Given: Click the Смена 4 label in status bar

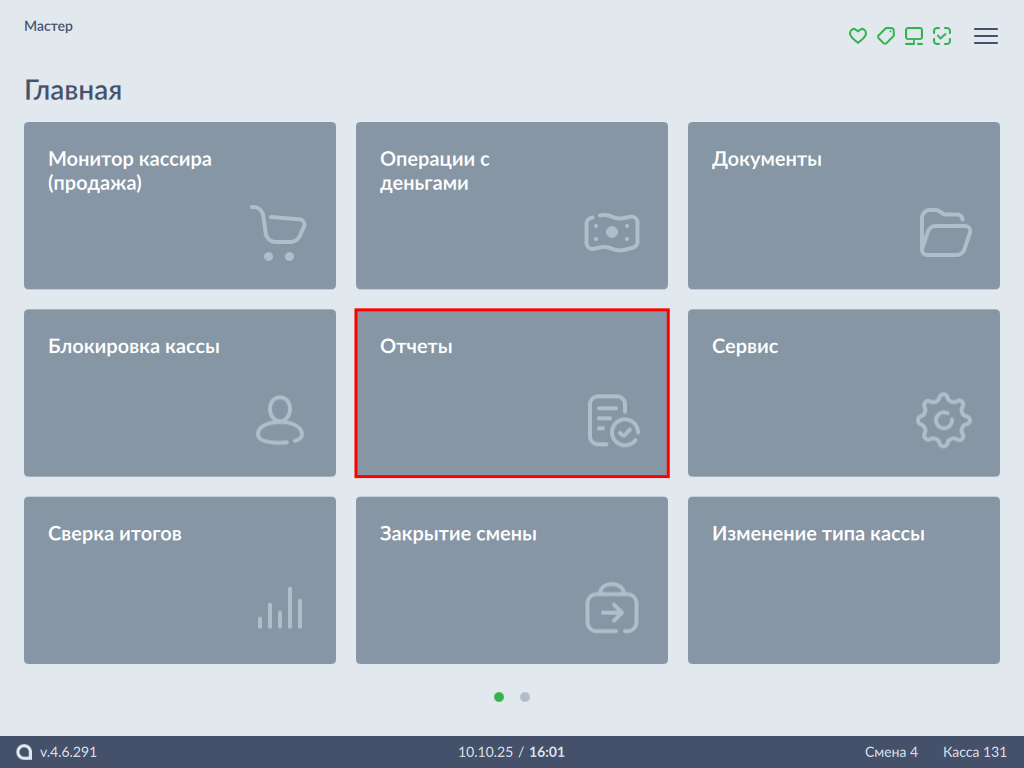Looking at the screenshot, I should (891, 752).
